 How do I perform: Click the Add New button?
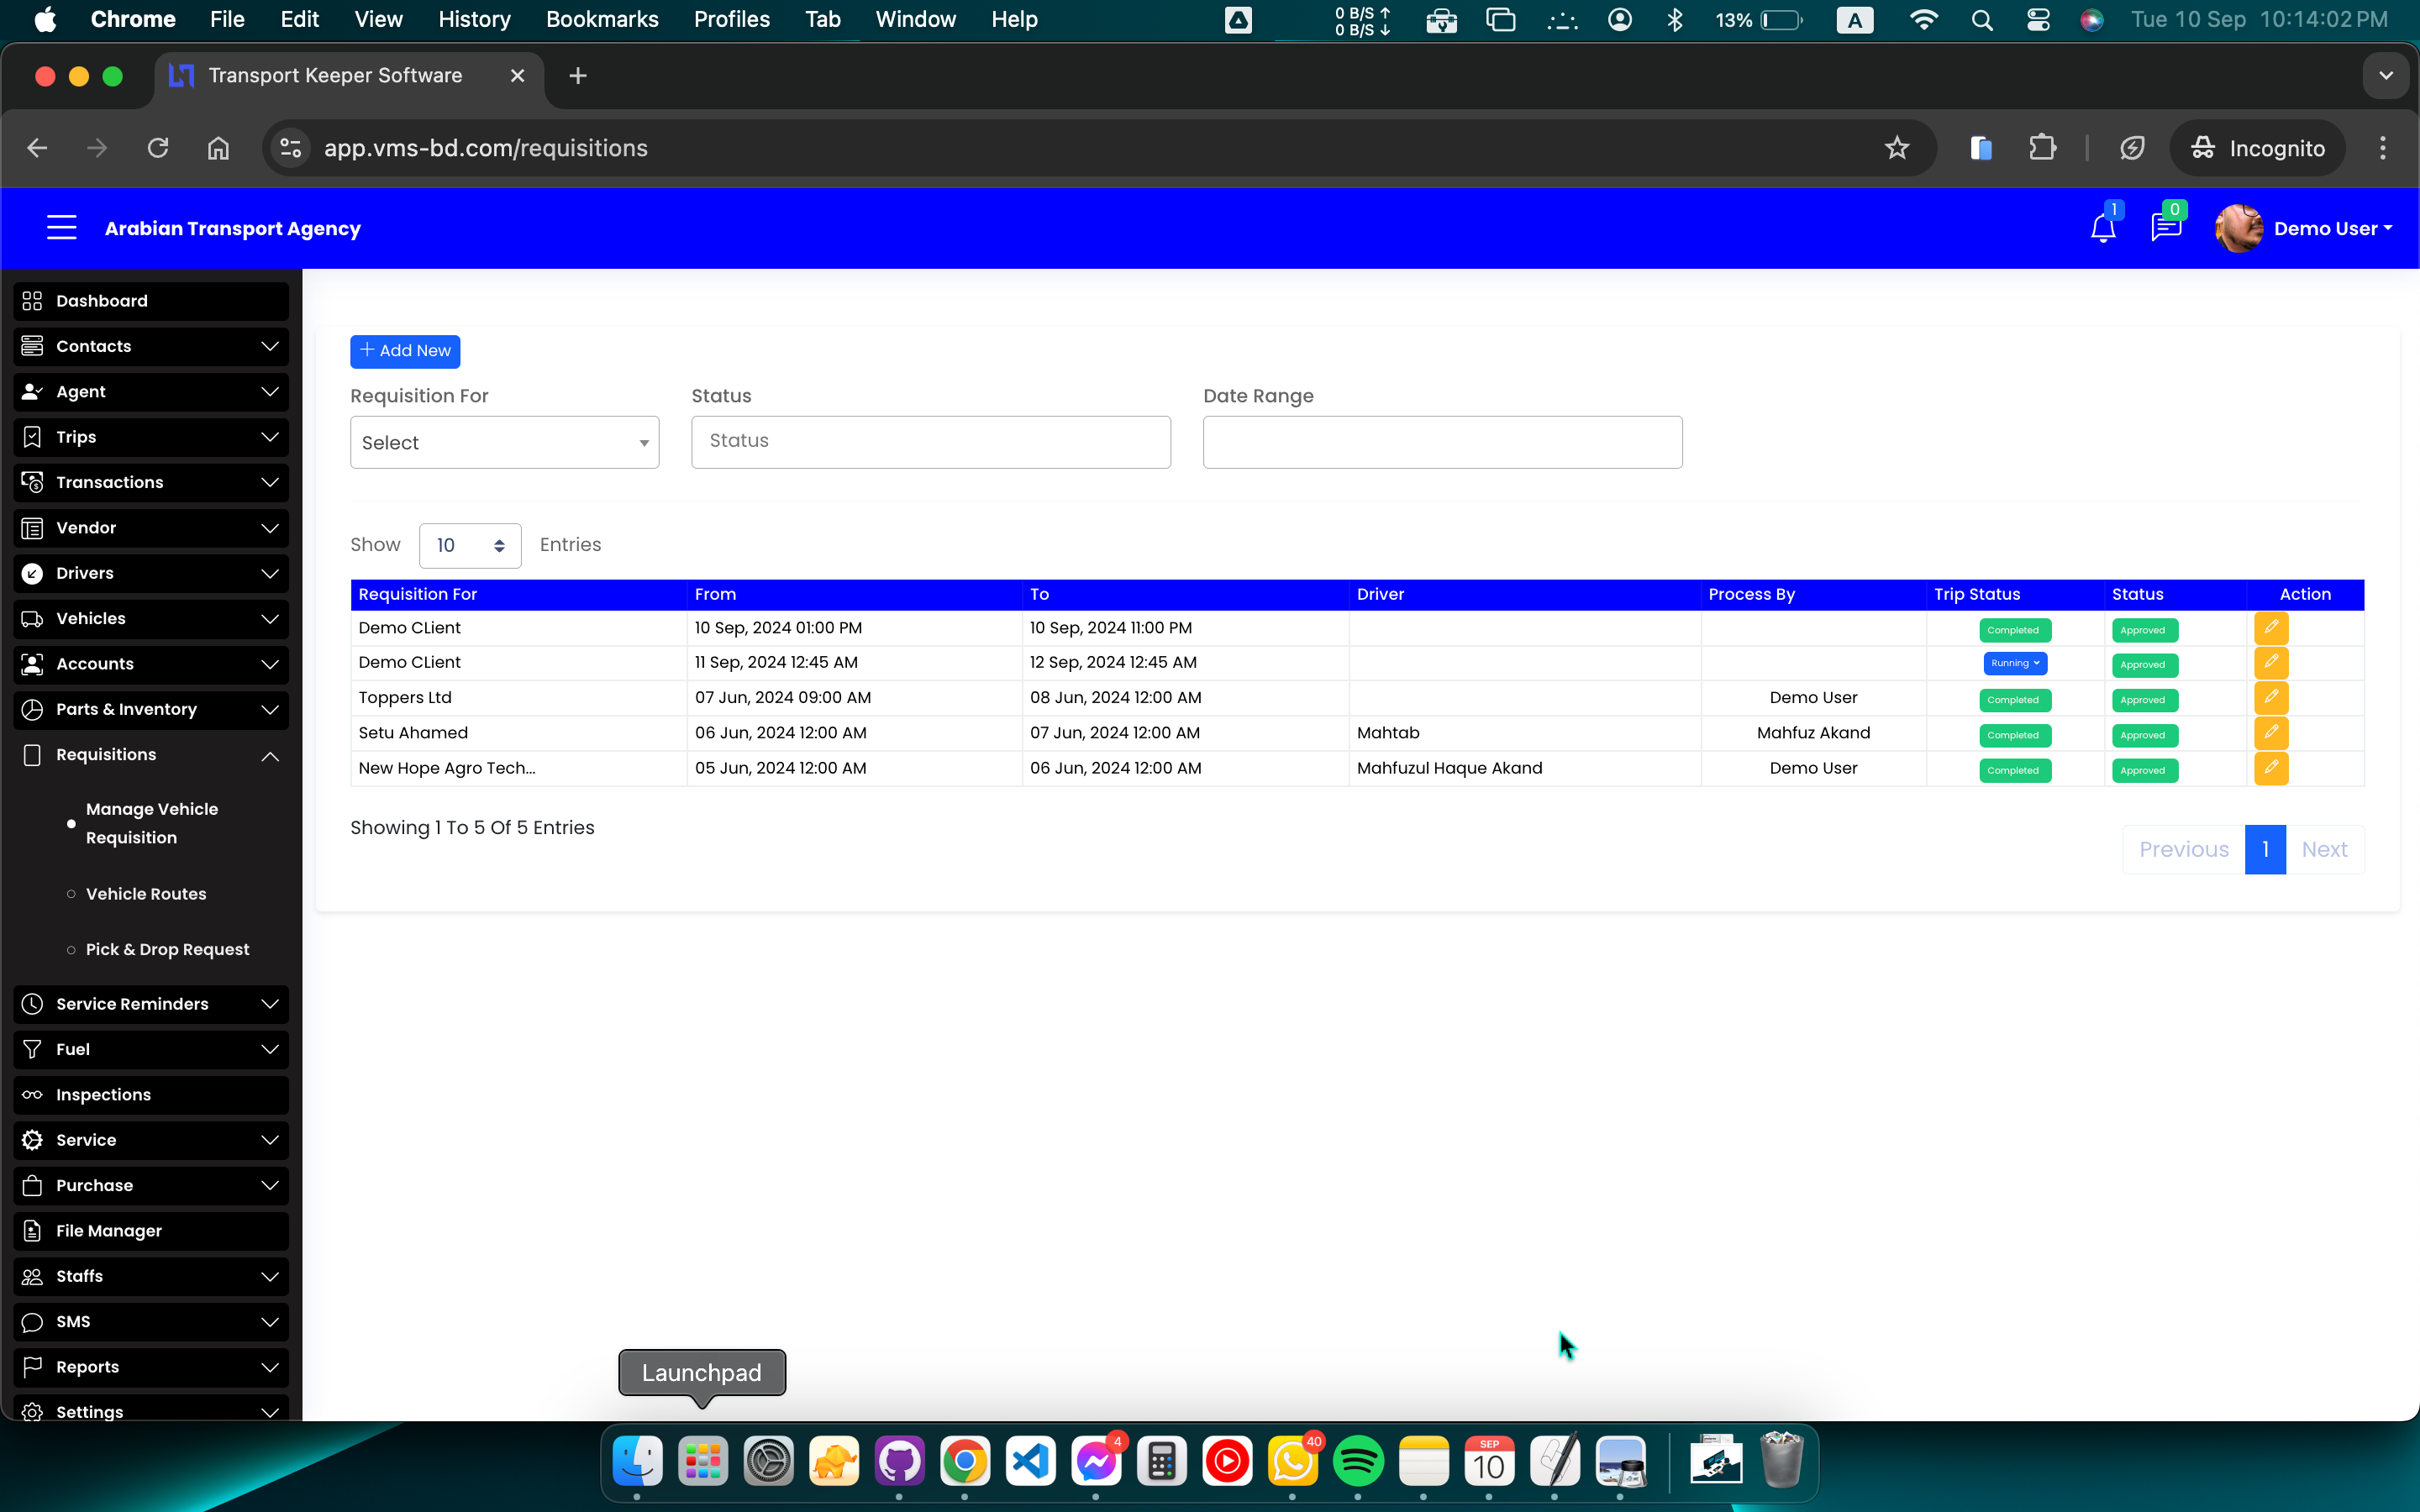coord(405,351)
